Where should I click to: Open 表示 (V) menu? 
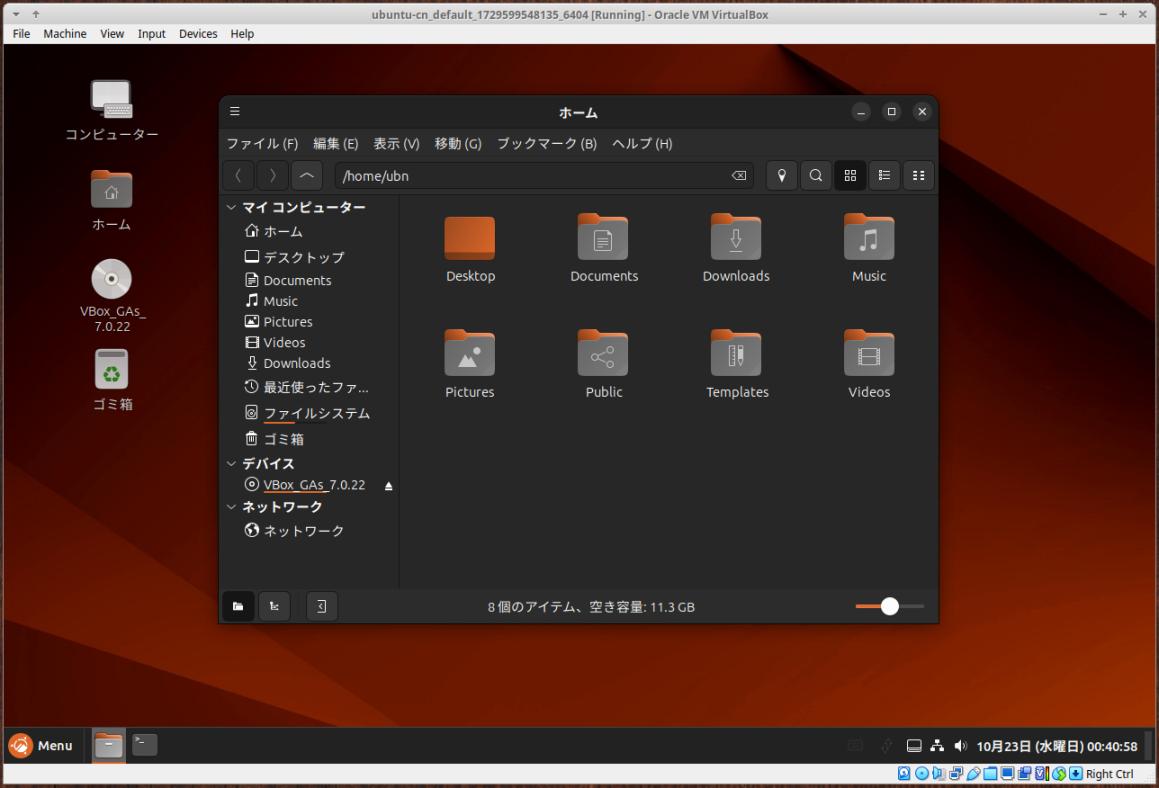(x=396, y=143)
